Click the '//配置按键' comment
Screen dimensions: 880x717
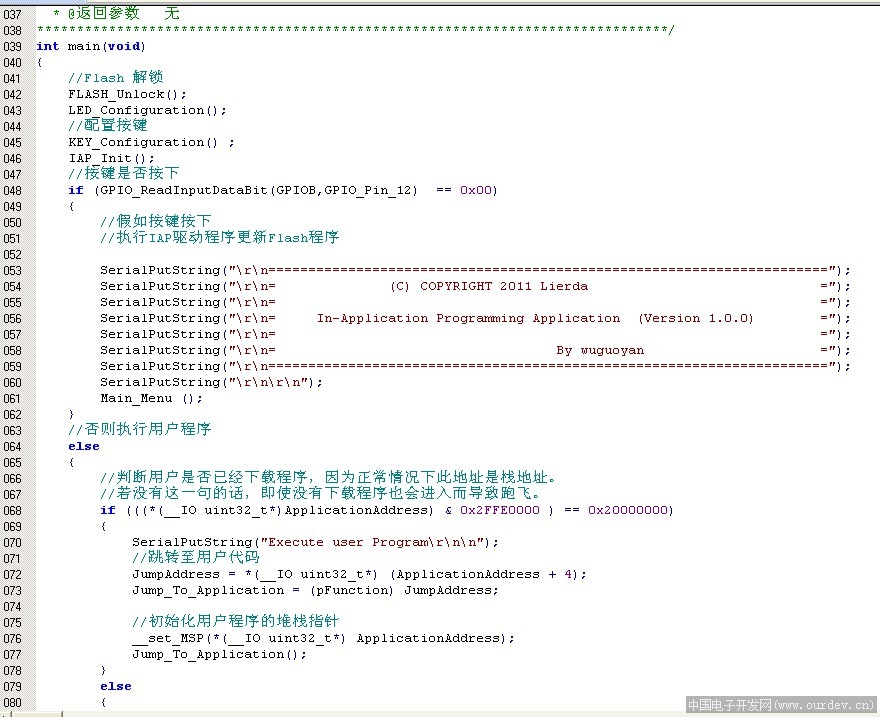[108, 125]
